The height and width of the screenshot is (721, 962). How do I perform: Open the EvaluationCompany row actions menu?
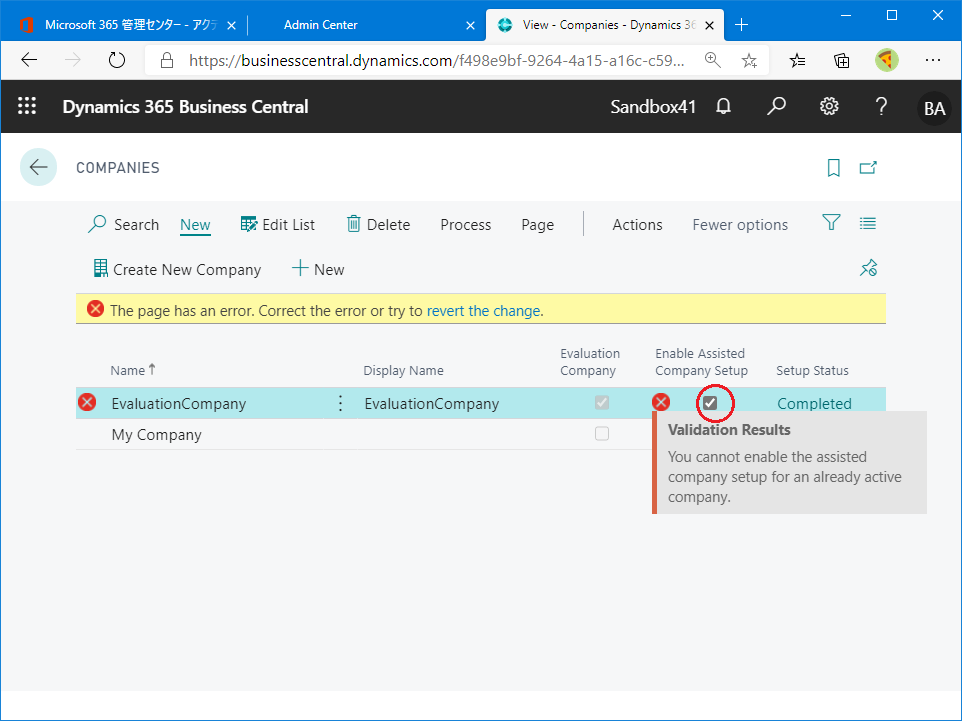click(341, 403)
